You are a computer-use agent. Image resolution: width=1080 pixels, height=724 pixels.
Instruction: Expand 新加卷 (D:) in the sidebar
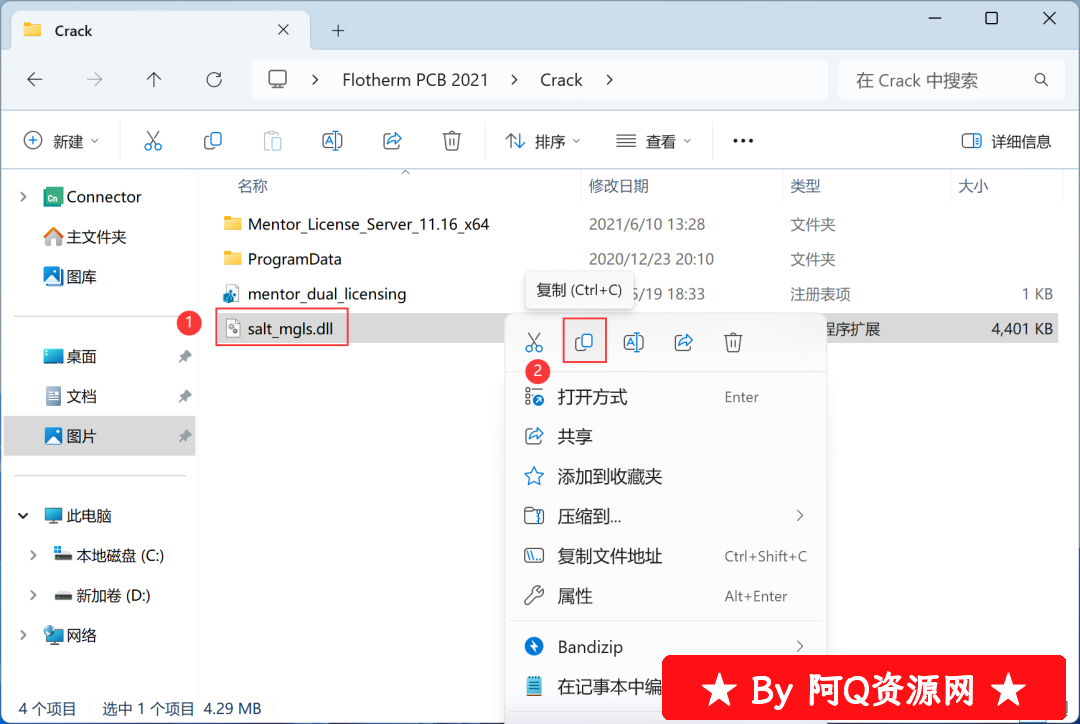coord(33,595)
